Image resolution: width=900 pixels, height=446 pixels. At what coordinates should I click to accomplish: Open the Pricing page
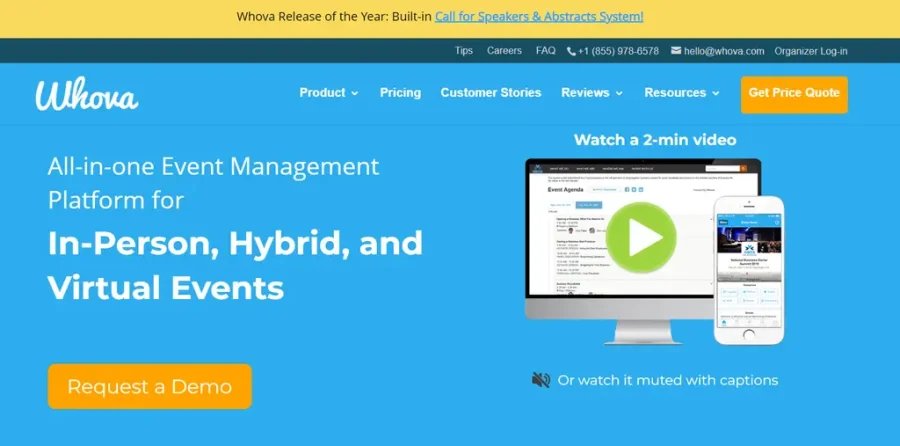[400, 93]
